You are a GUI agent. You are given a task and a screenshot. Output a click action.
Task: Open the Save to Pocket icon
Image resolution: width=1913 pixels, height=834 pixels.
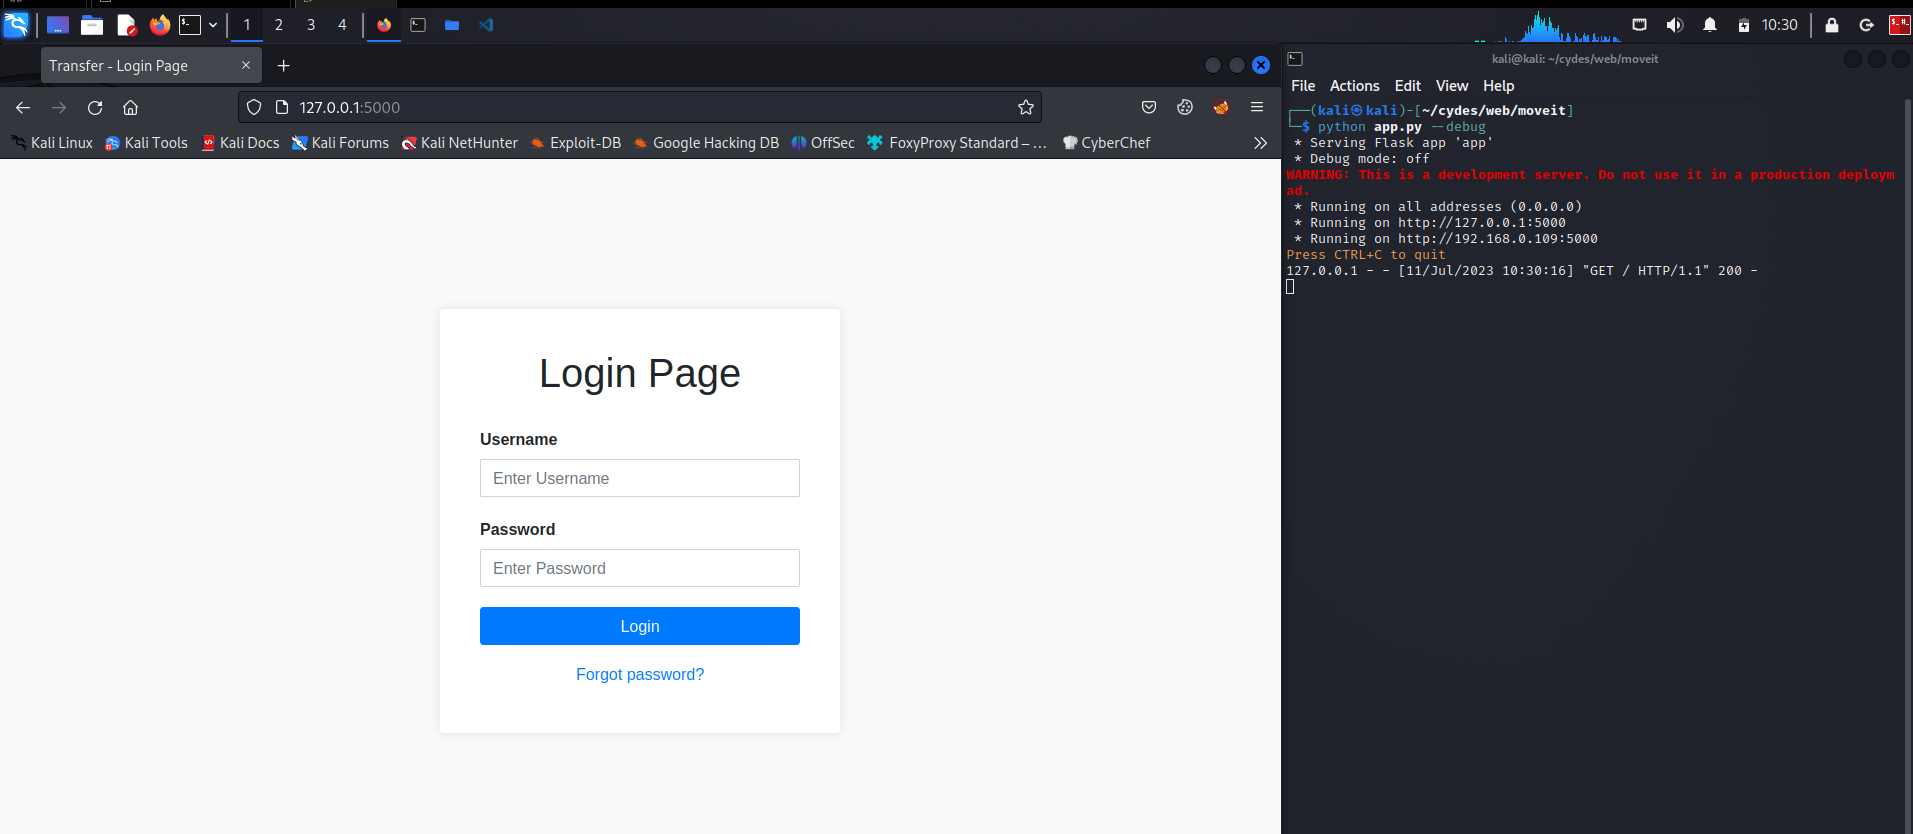(x=1149, y=107)
